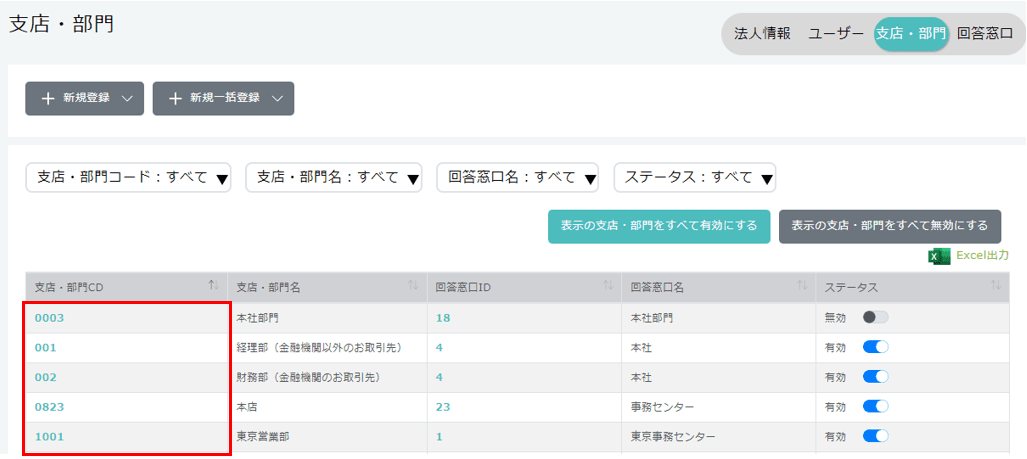Enable status toggle for 本社部門 row

coord(875,318)
